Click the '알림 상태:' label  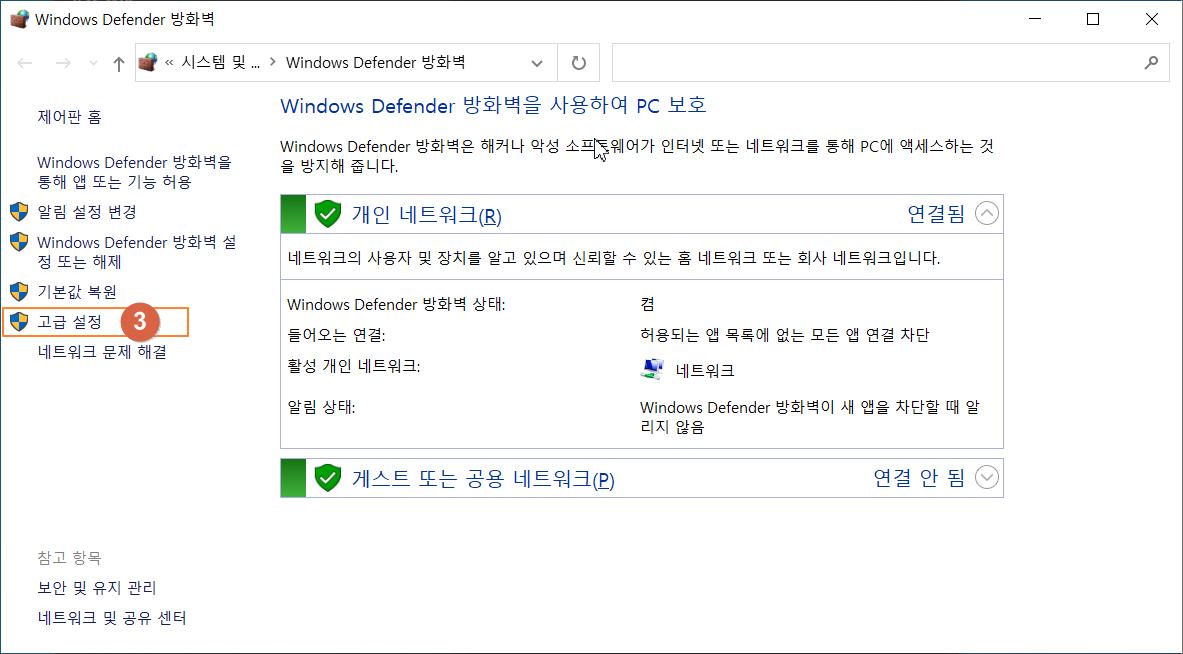(321, 407)
